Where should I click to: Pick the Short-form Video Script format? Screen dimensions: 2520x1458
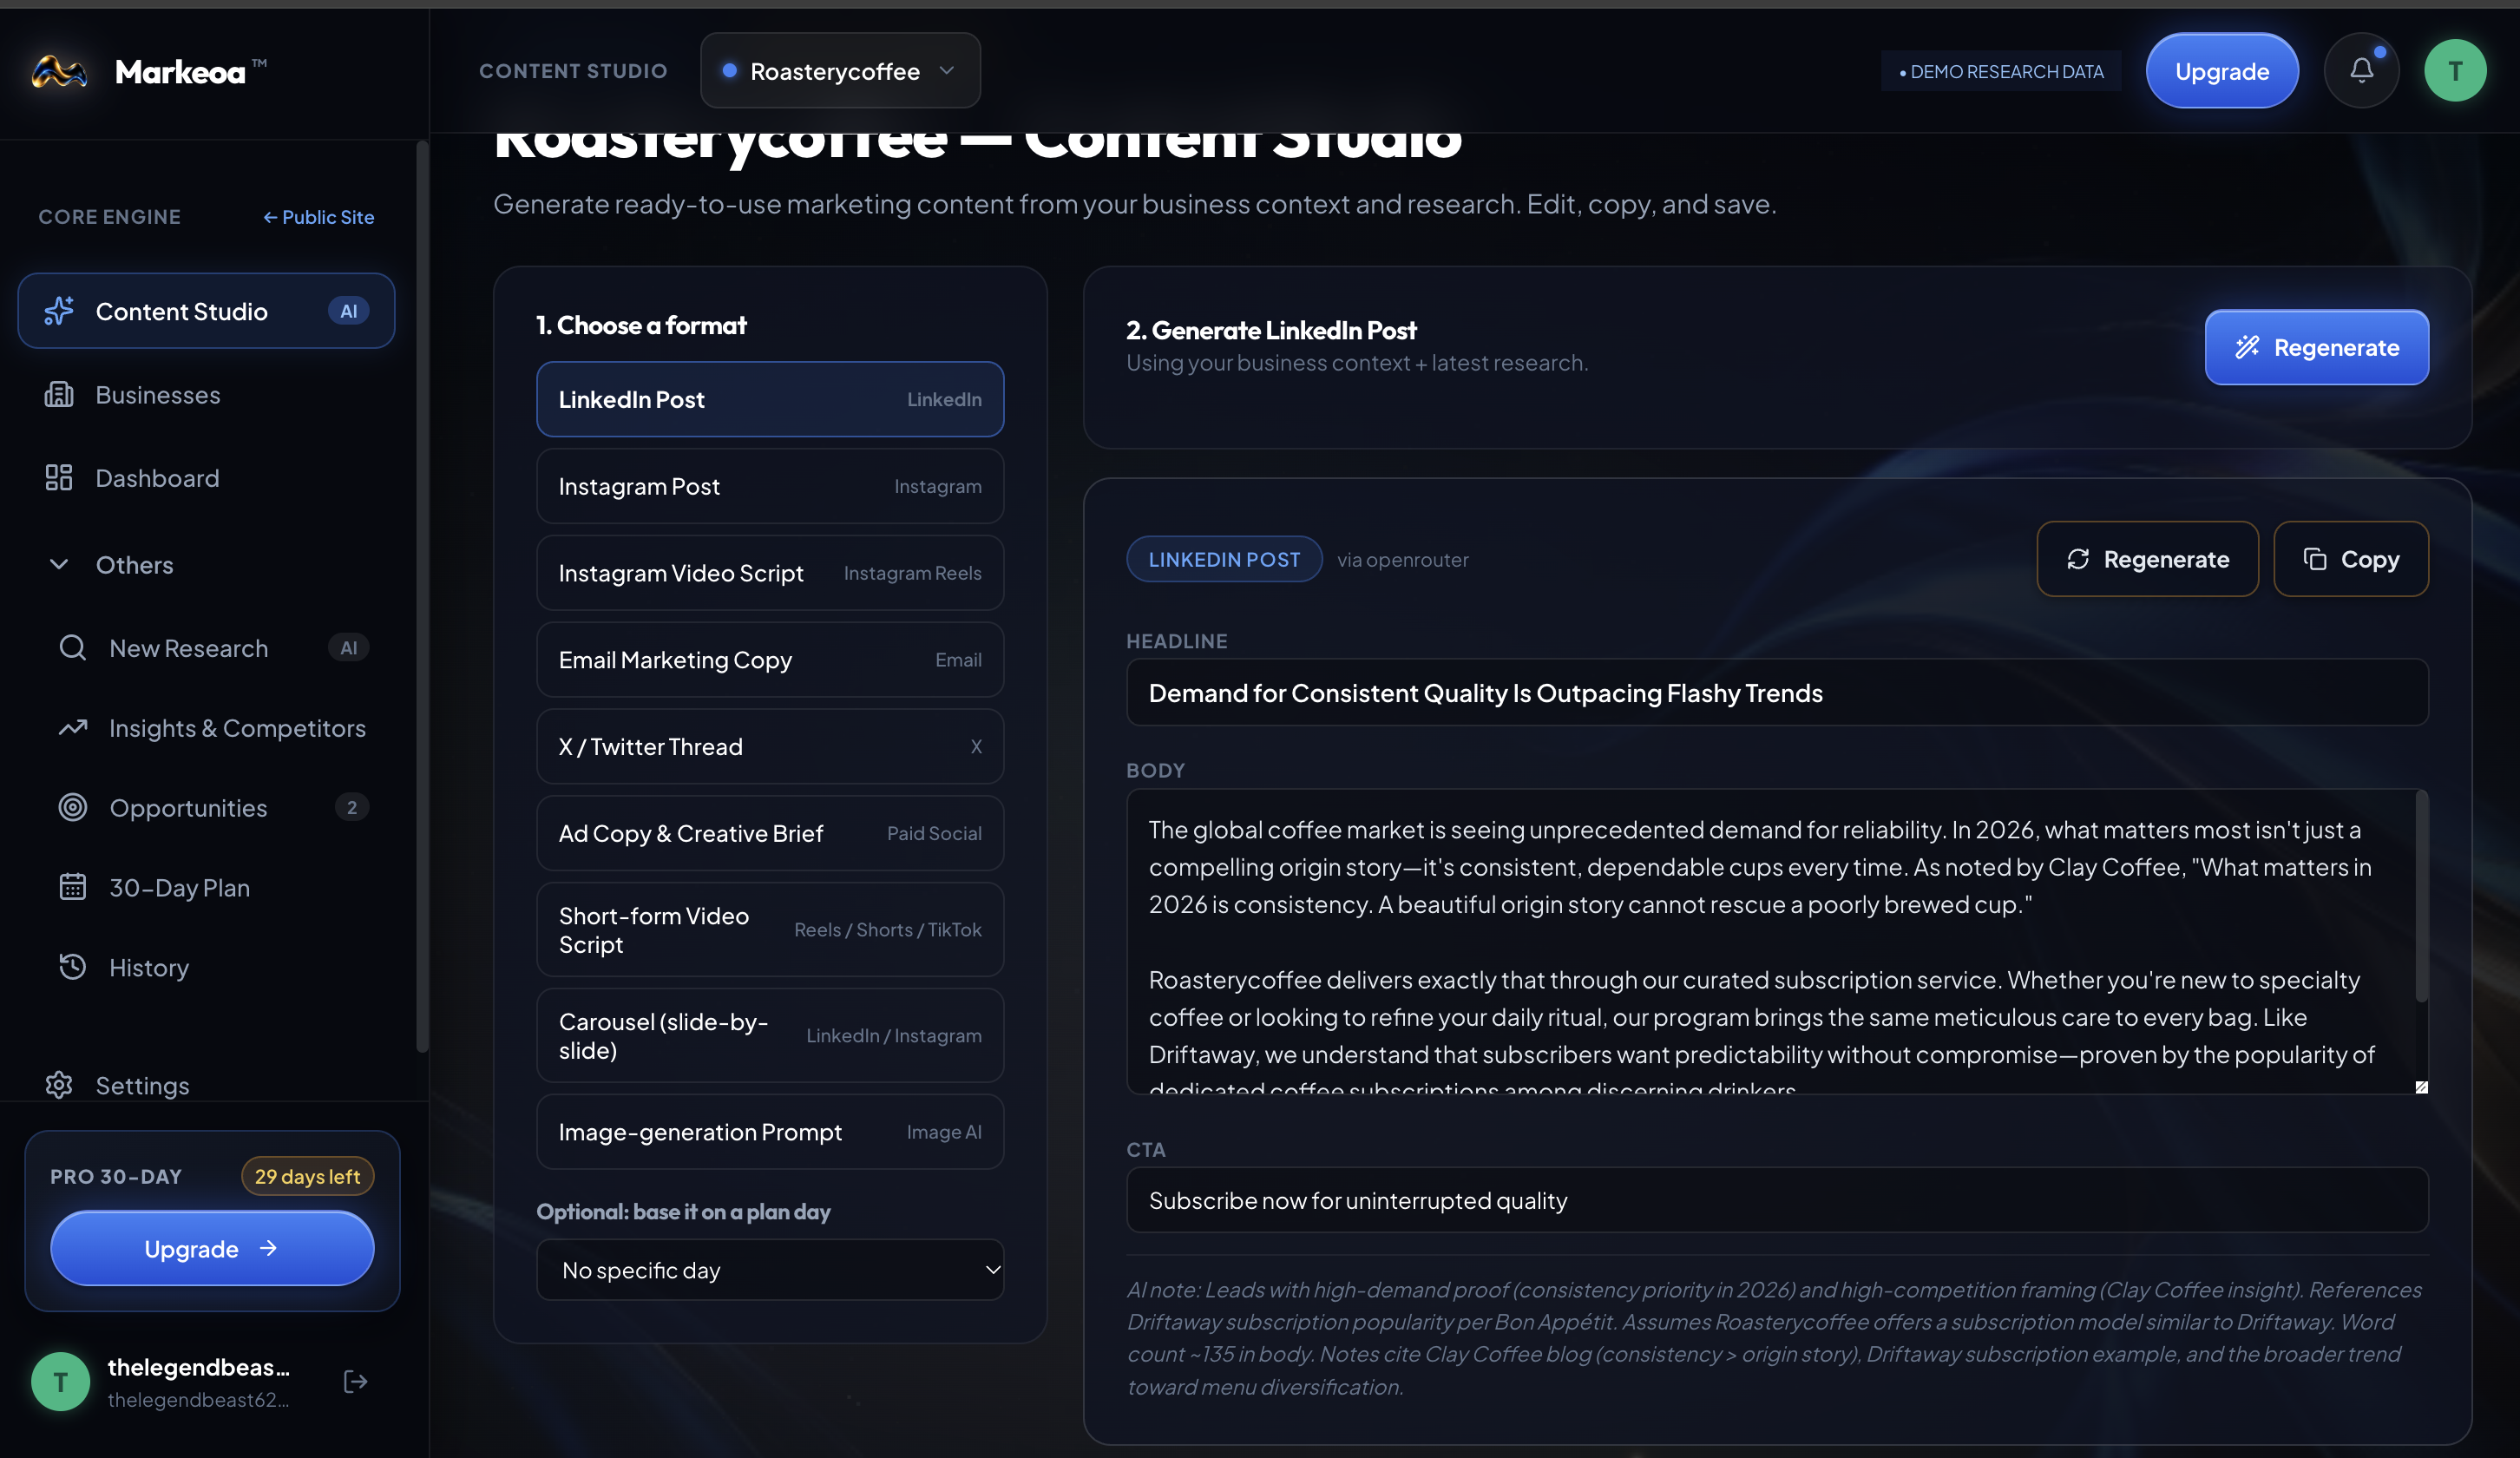(770, 929)
